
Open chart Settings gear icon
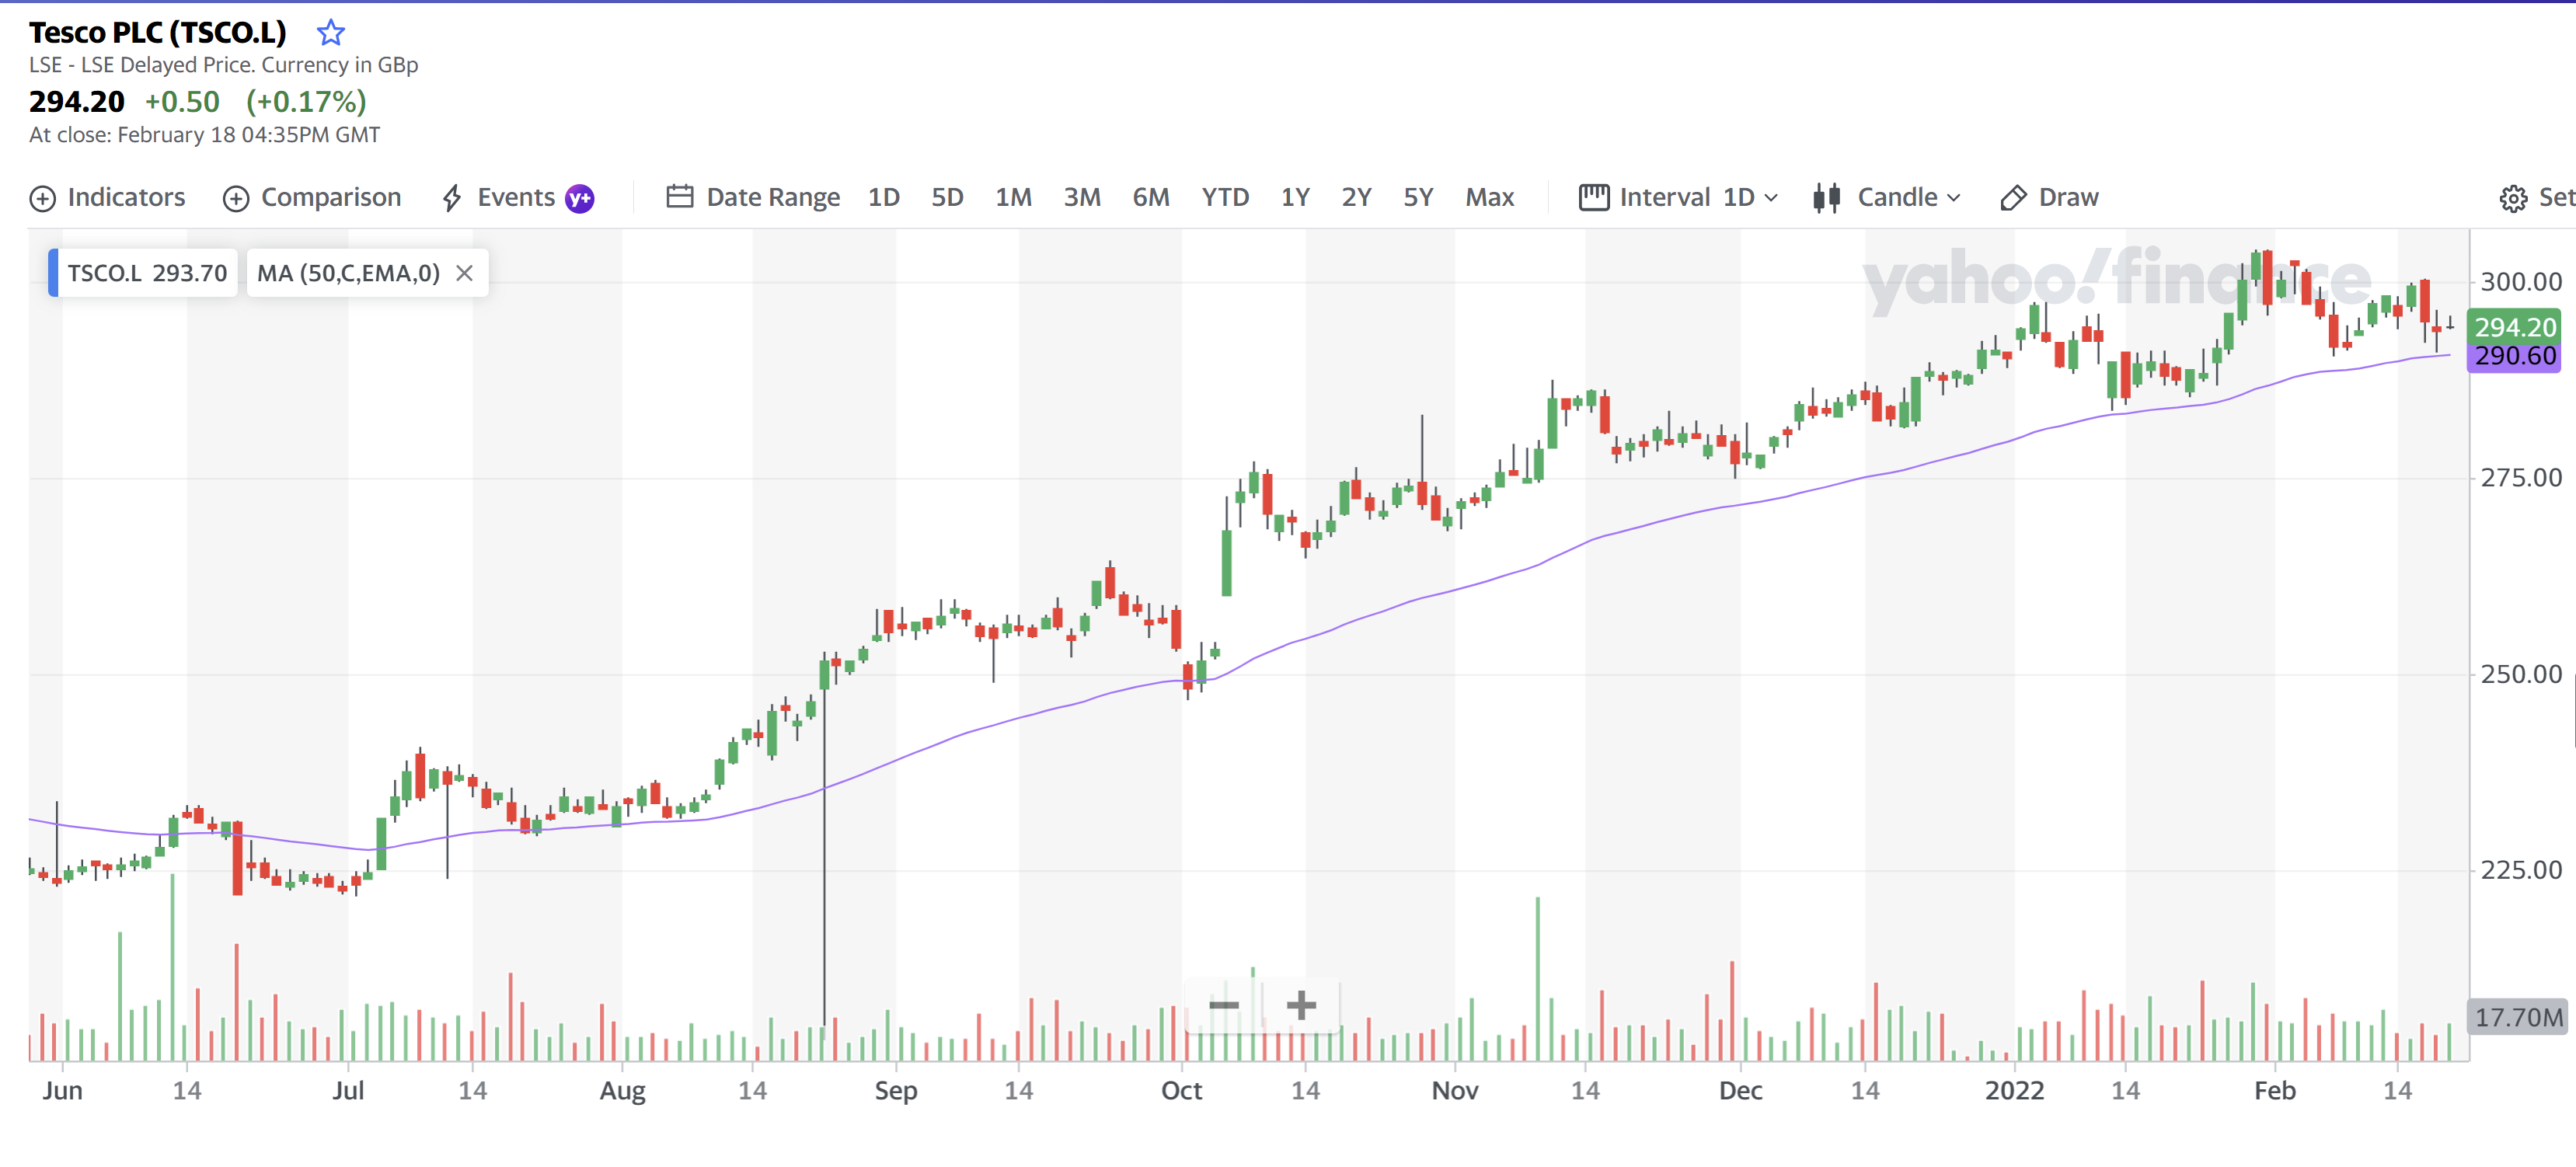(x=2513, y=198)
